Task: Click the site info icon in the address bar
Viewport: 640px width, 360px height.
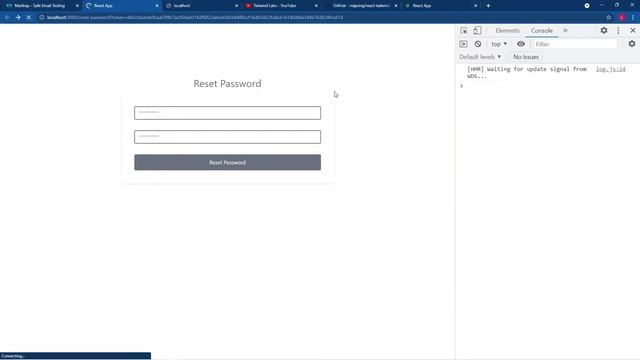Action: pos(42,18)
